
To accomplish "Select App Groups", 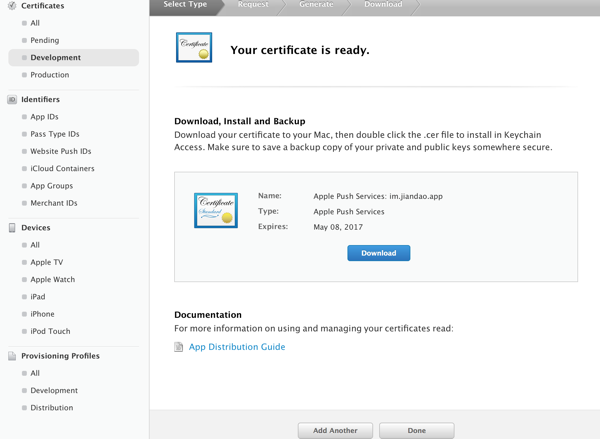I will (52, 186).
